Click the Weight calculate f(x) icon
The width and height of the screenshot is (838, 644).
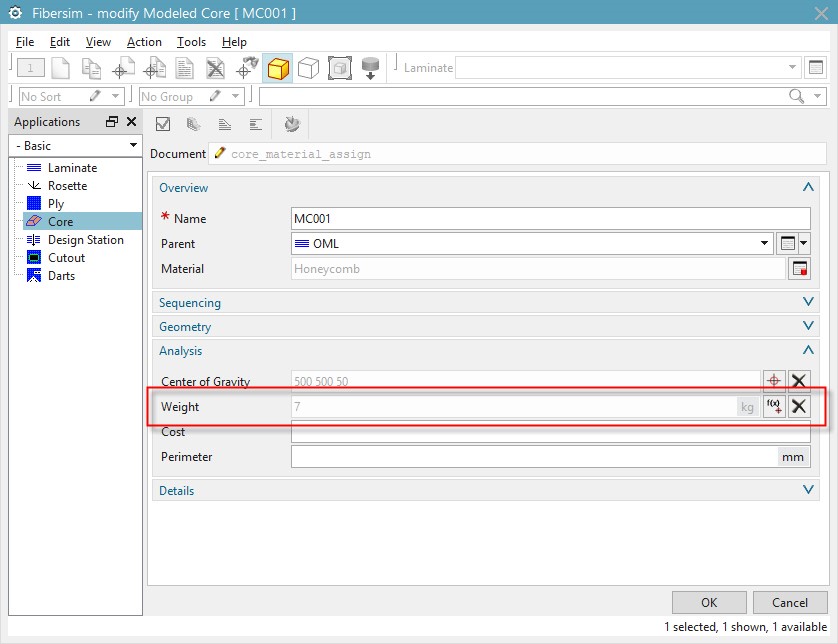coord(774,406)
